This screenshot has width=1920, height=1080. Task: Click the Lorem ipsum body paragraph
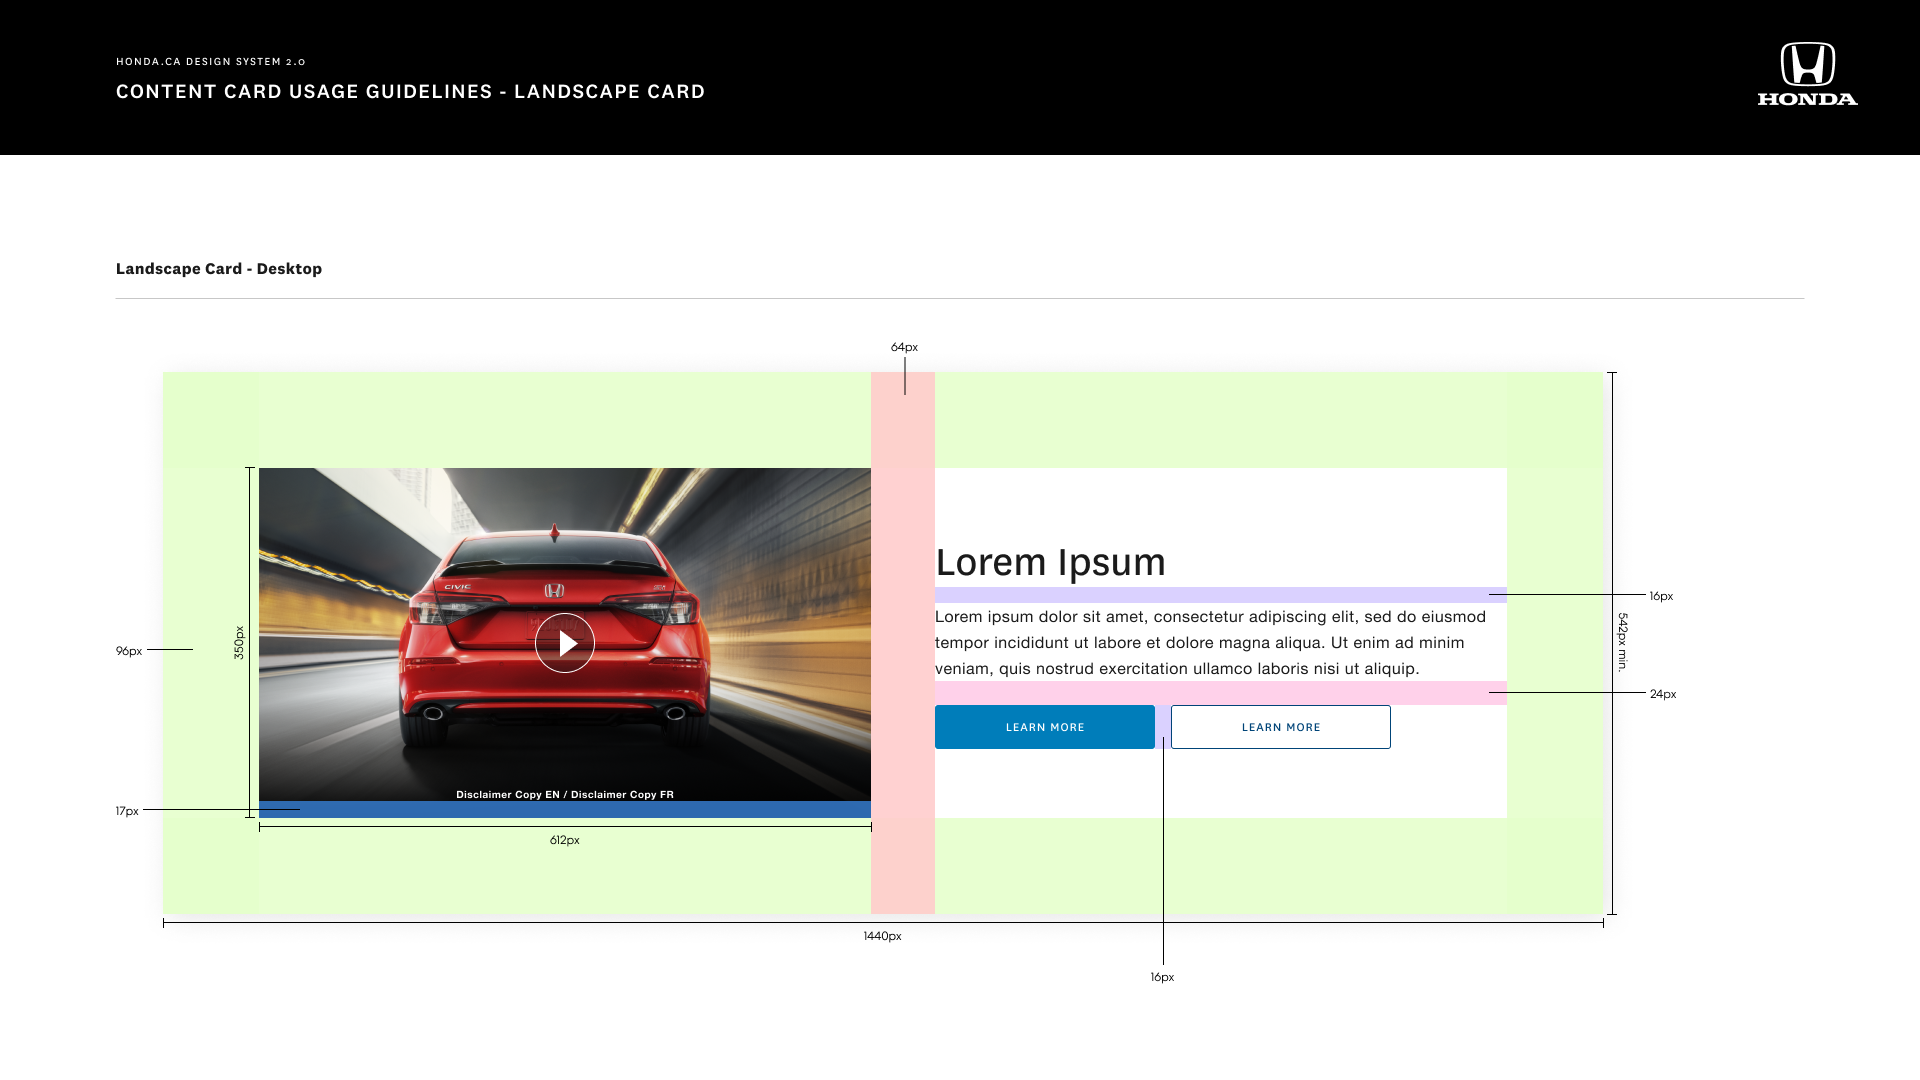tap(1211, 643)
